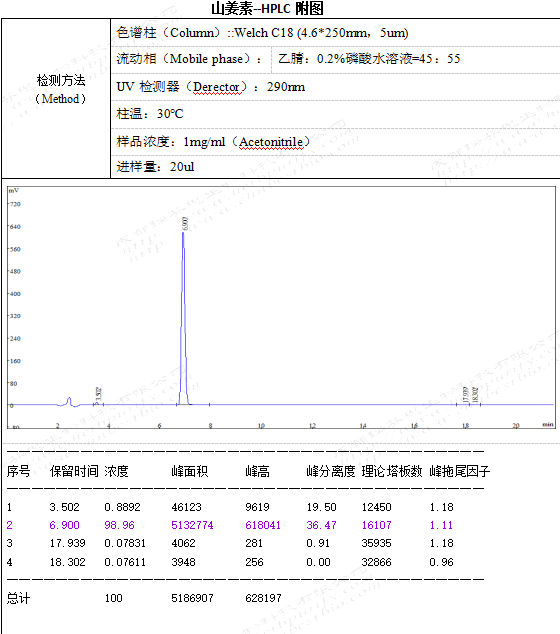The height and width of the screenshot is (634, 560).
Task: Click the 17.939 peak marker label
Action: click(465, 394)
